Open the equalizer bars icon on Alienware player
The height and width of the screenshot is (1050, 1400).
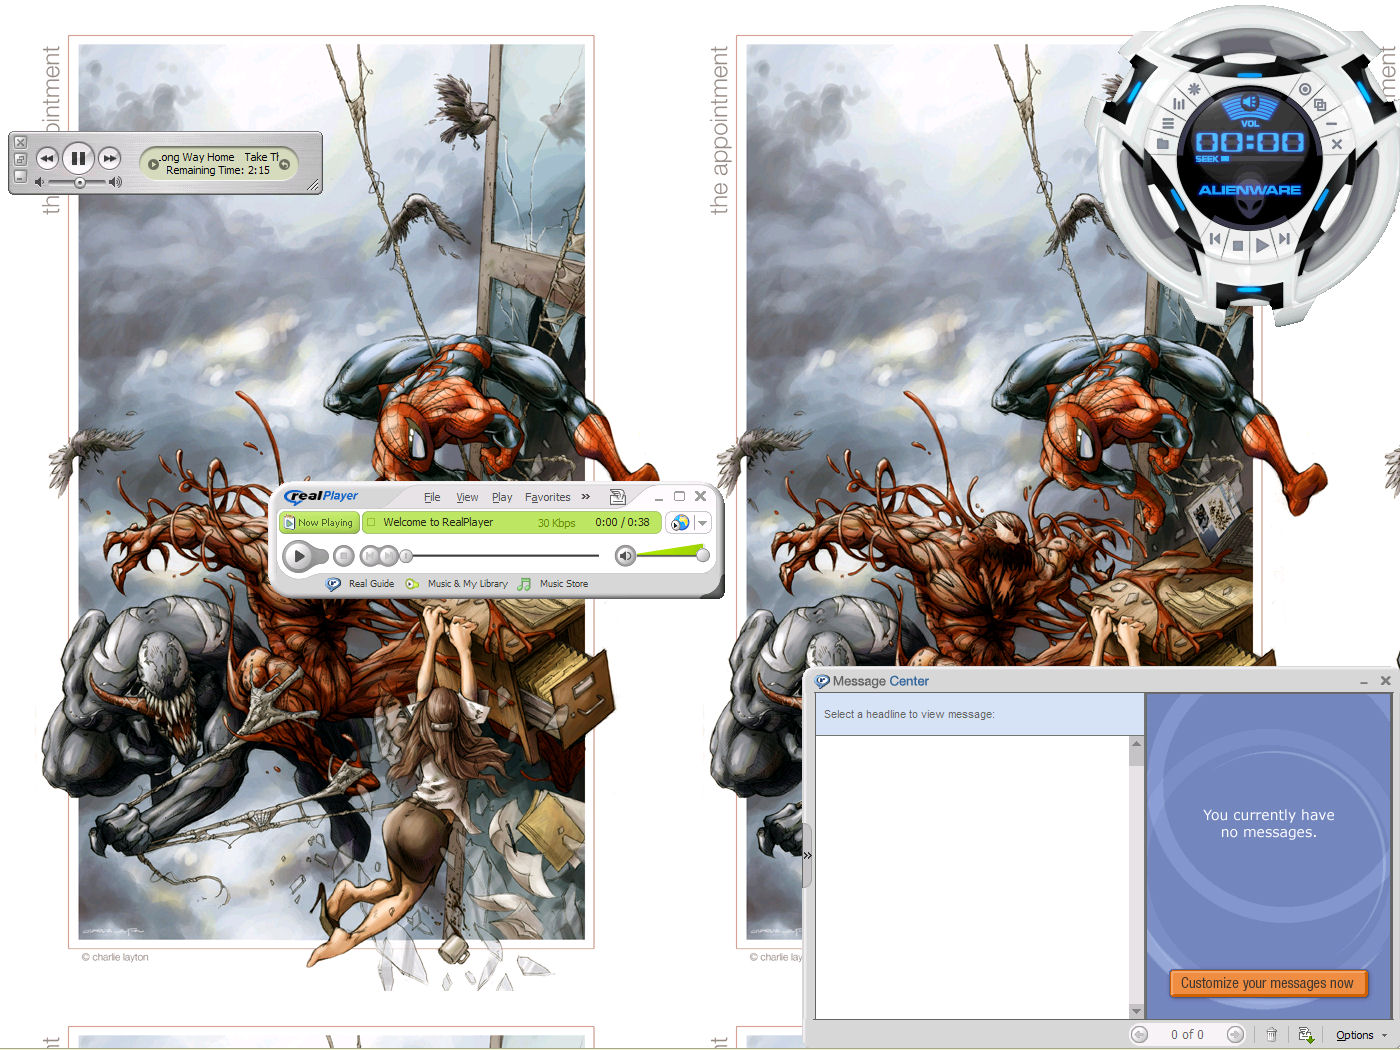pos(1179,104)
